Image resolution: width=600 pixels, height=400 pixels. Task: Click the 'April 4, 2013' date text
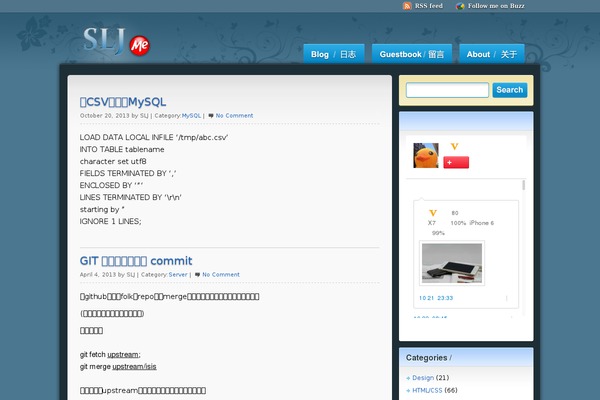coord(98,274)
